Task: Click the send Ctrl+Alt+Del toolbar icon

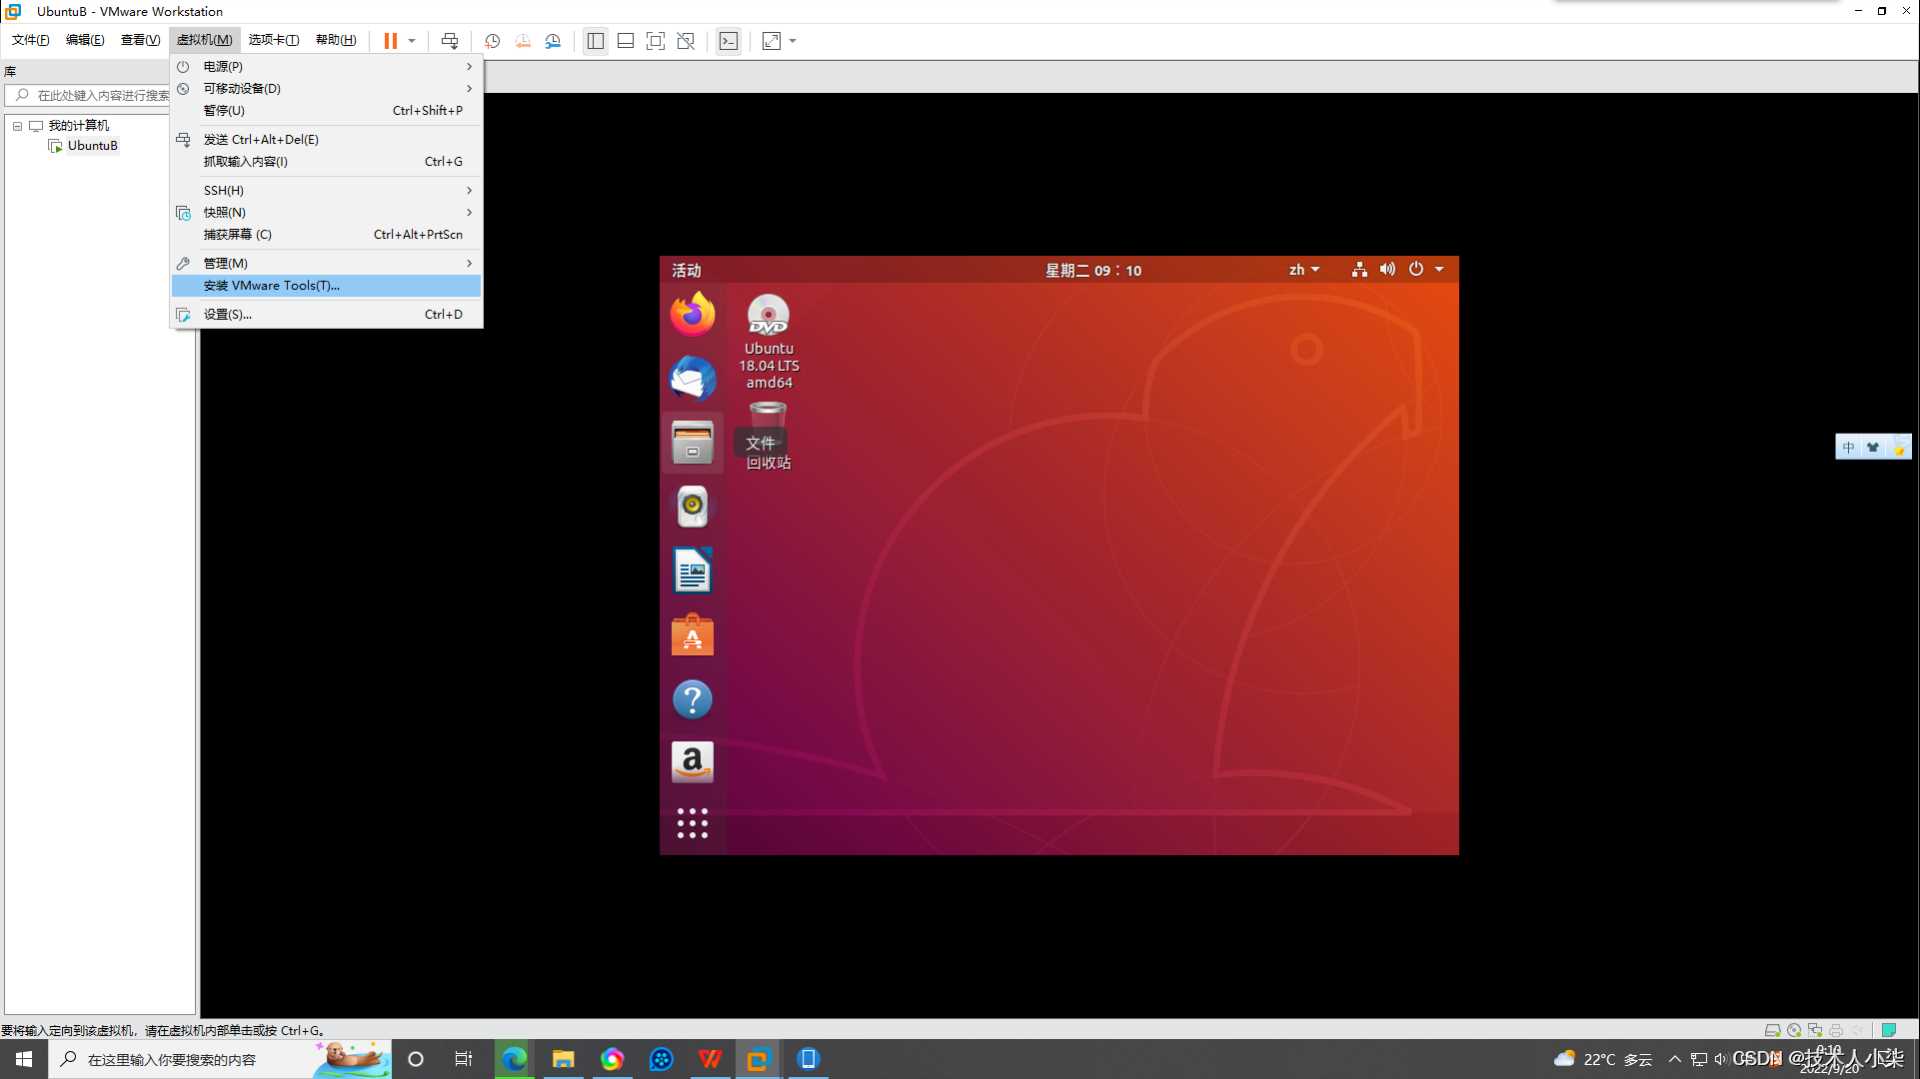Action: (450, 41)
